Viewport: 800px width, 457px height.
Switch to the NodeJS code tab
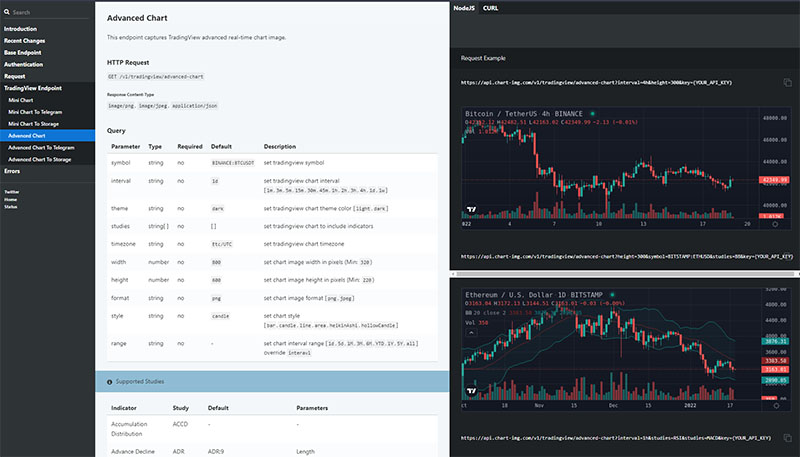[464, 7]
